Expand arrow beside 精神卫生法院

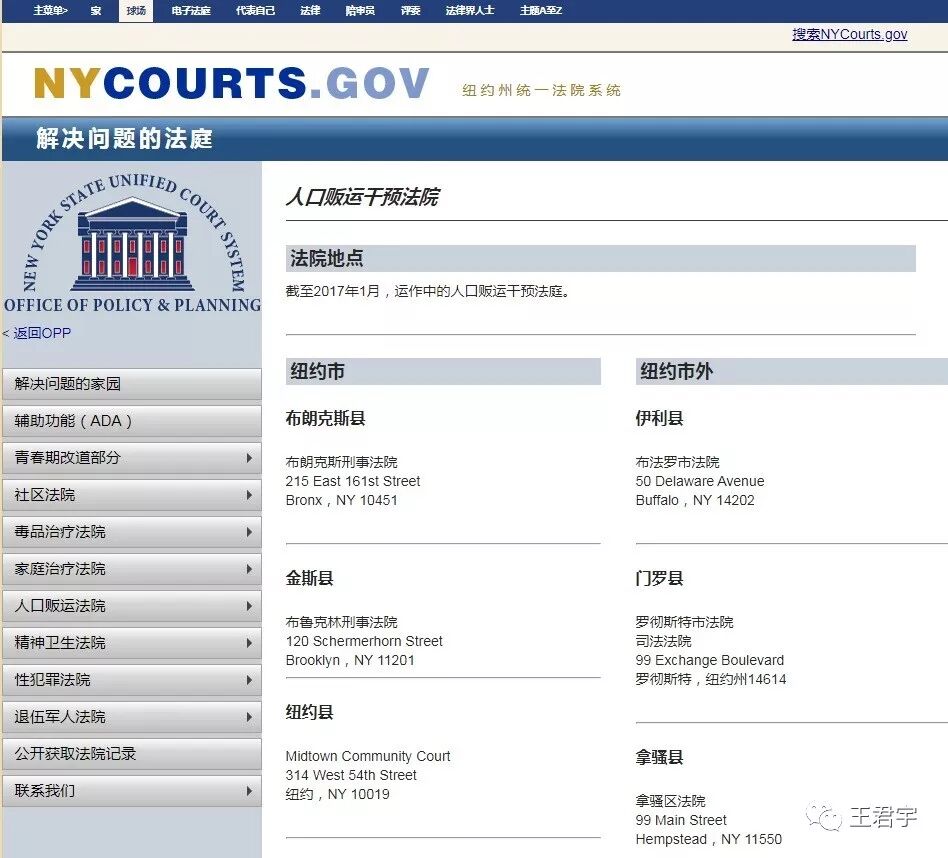click(249, 643)
